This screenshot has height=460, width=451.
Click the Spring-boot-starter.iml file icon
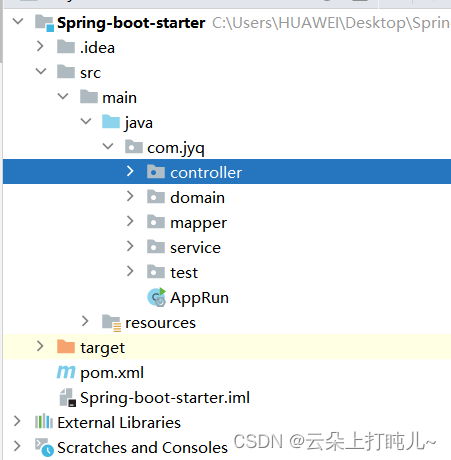coord(68,397)
